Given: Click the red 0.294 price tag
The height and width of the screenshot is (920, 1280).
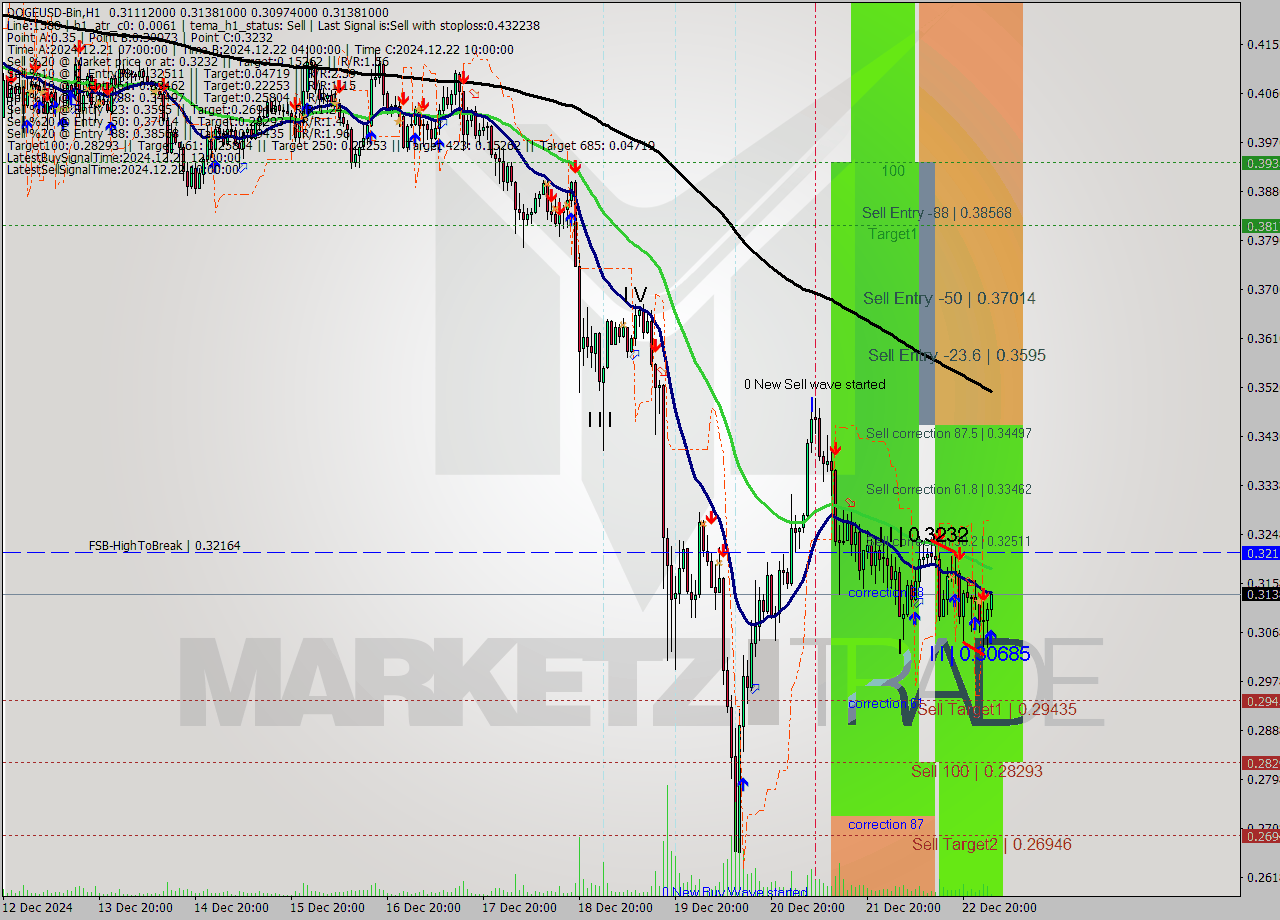Looking at the screenshot, I should tap(1260, 701).
